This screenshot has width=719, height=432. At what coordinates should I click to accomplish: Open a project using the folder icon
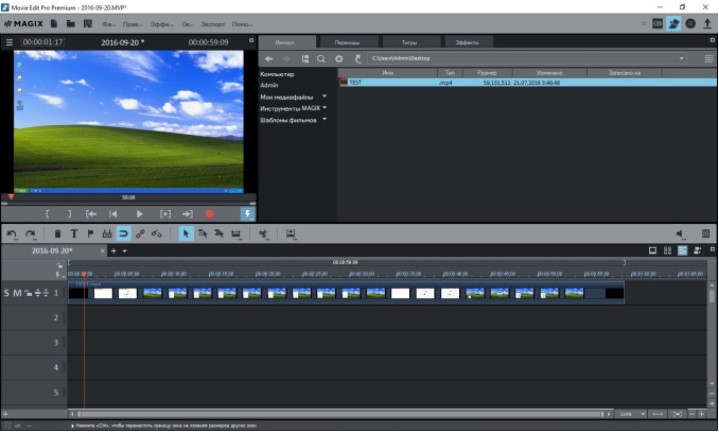[71, 23]
